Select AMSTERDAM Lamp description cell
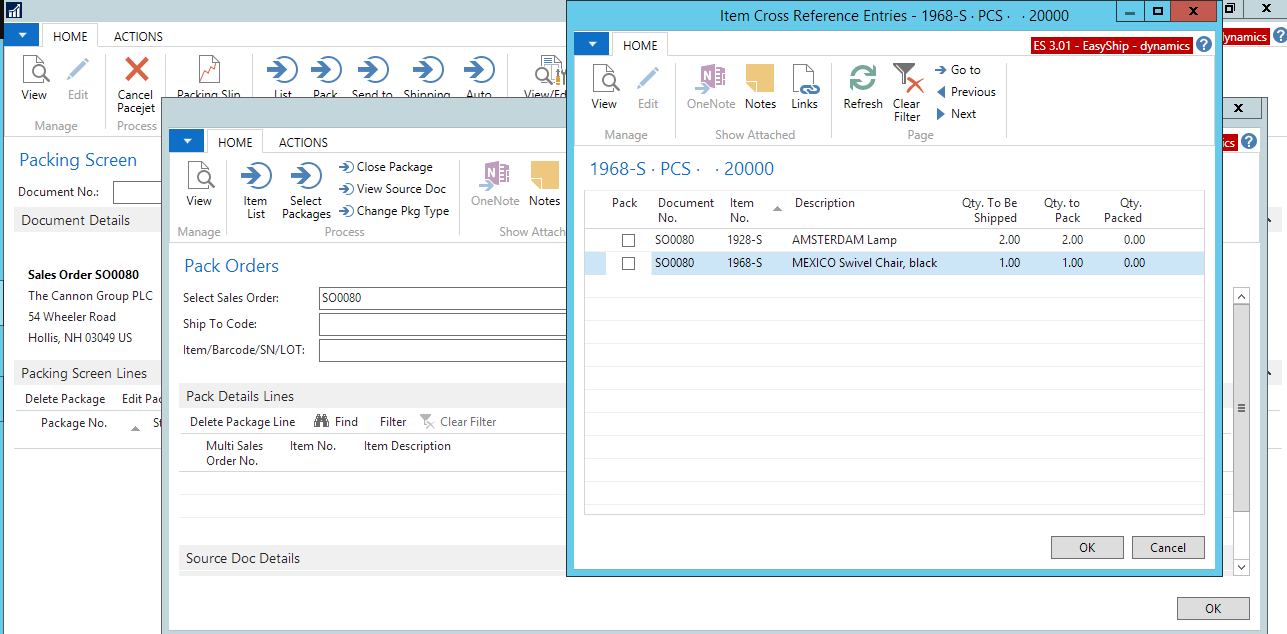The height and width of the screenshot is (634, 1287). click(x=844, y=240)
